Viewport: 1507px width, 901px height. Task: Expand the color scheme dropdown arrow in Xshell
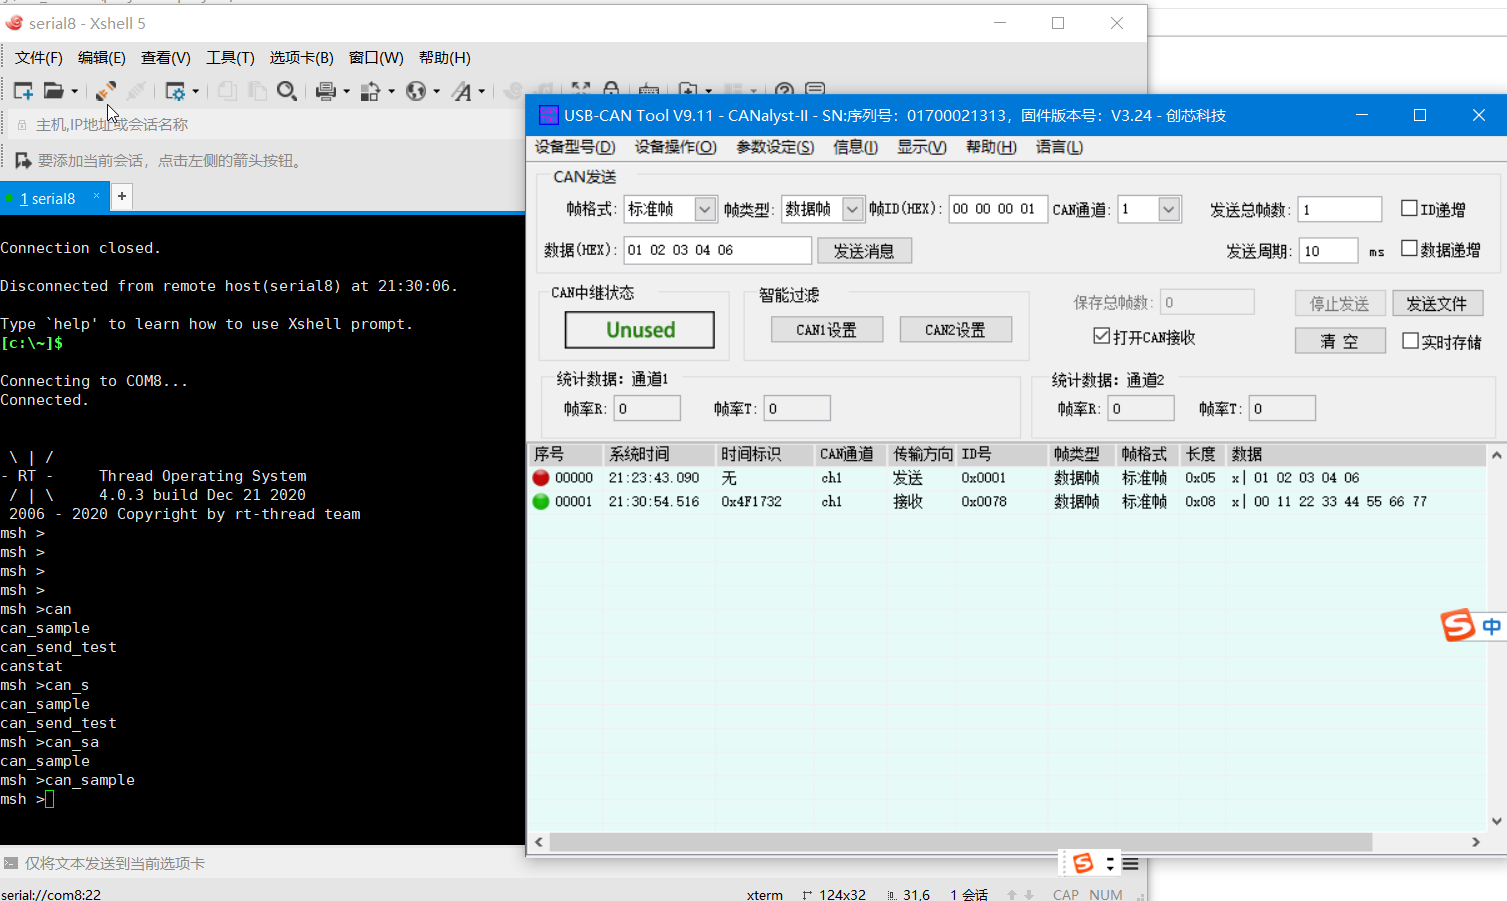tap(391, 92)
